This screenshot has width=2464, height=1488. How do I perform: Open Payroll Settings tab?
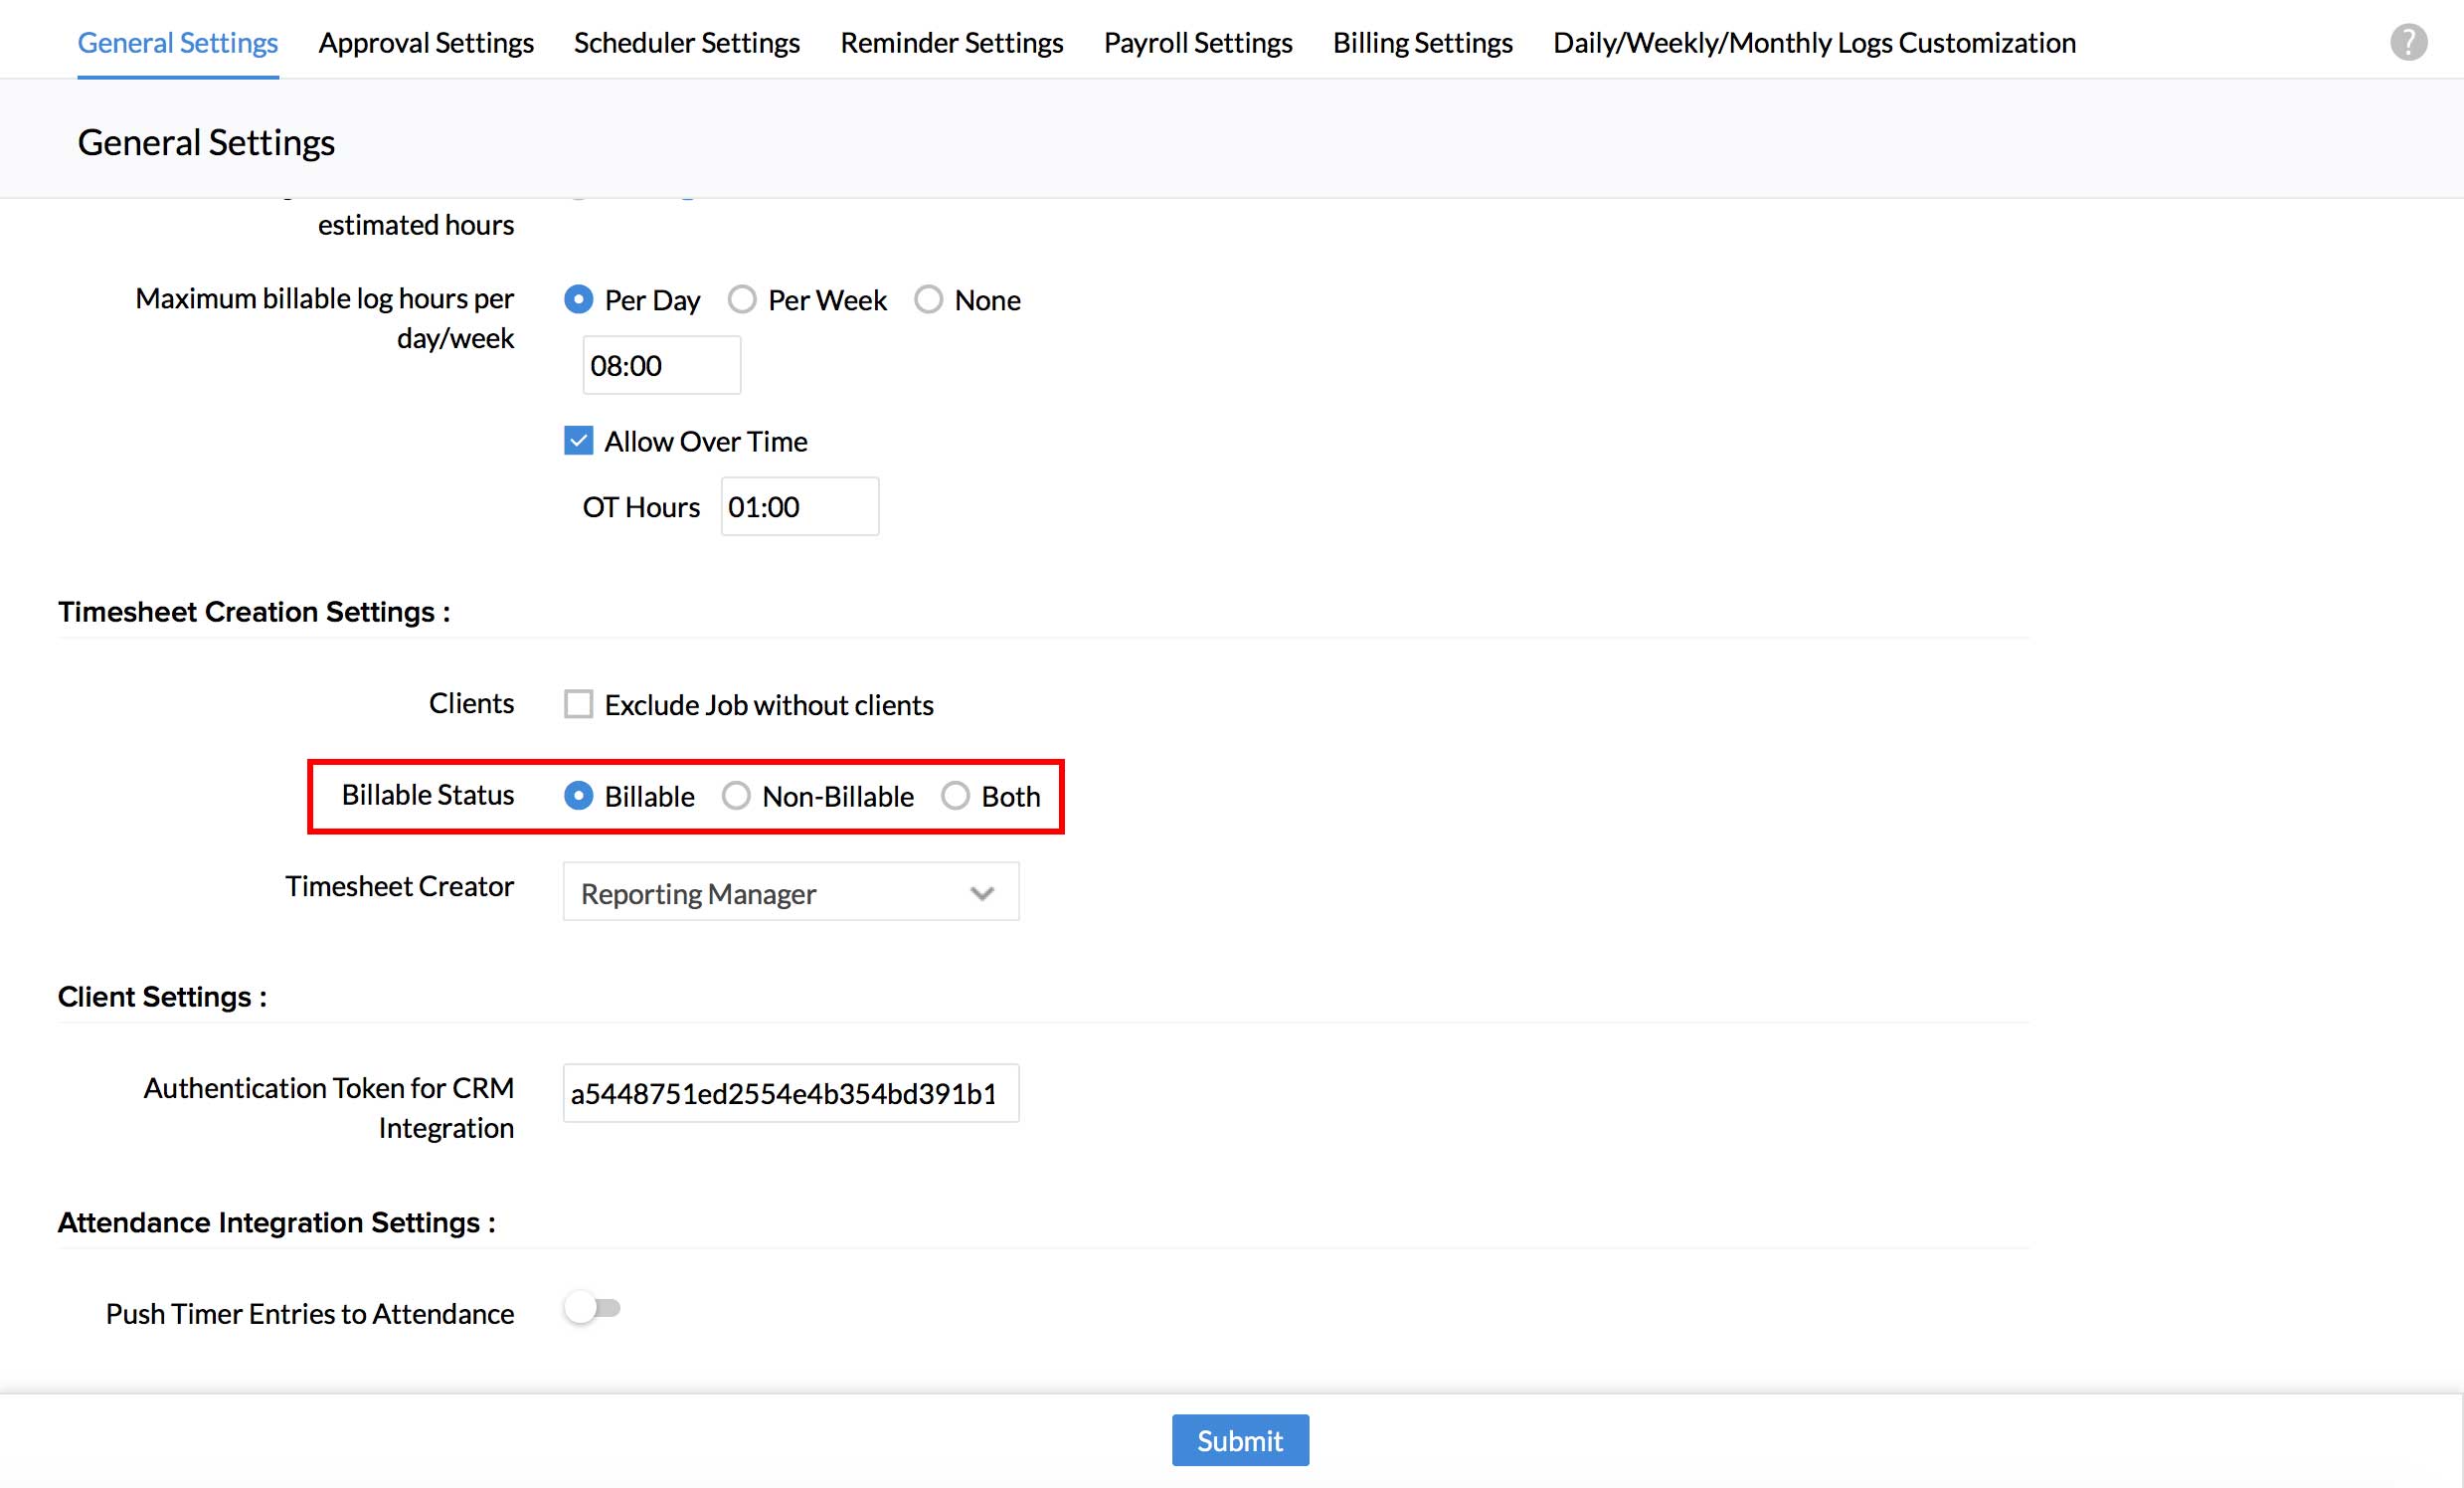pyautogui.click(x=1197, y=43)
